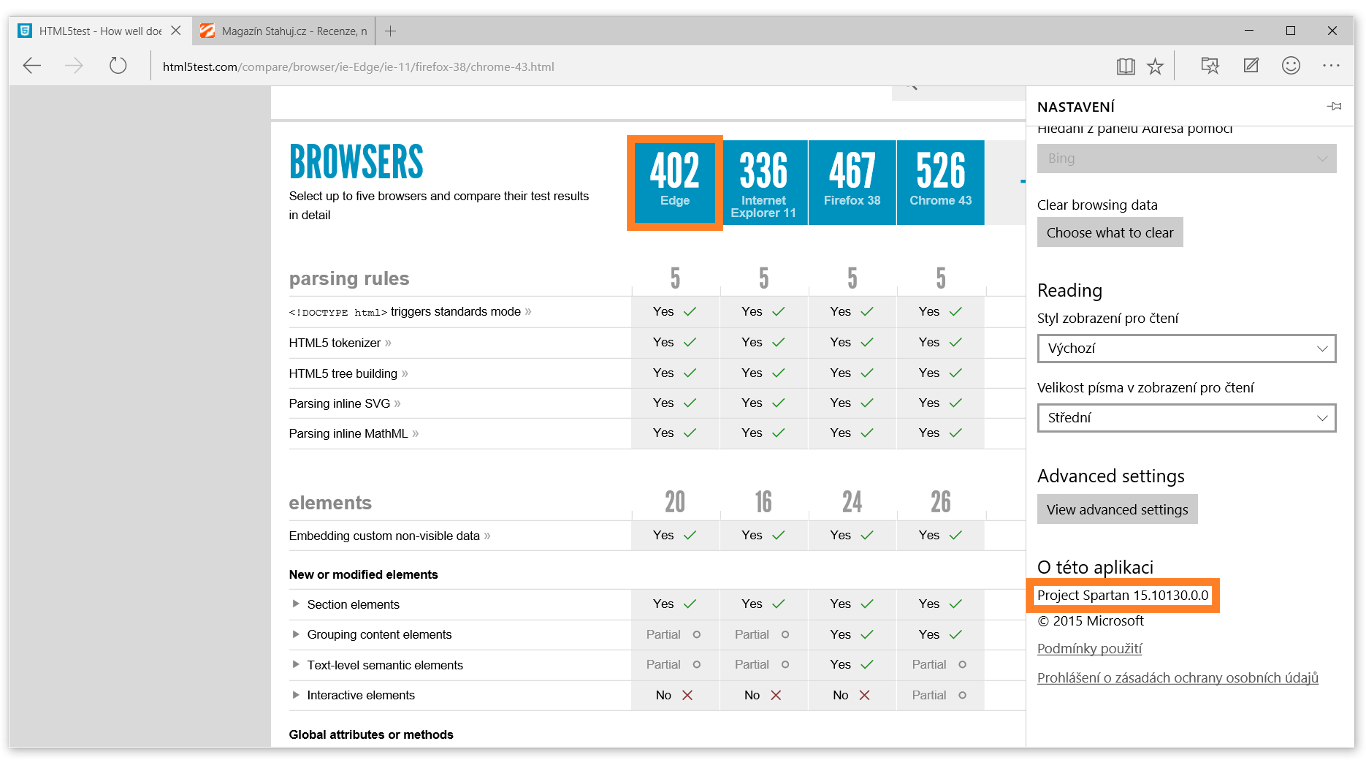This screenshot has height=768, width=1366.
Task: Switch to the HTML5test tab
Action: click(x=100, y=31)
